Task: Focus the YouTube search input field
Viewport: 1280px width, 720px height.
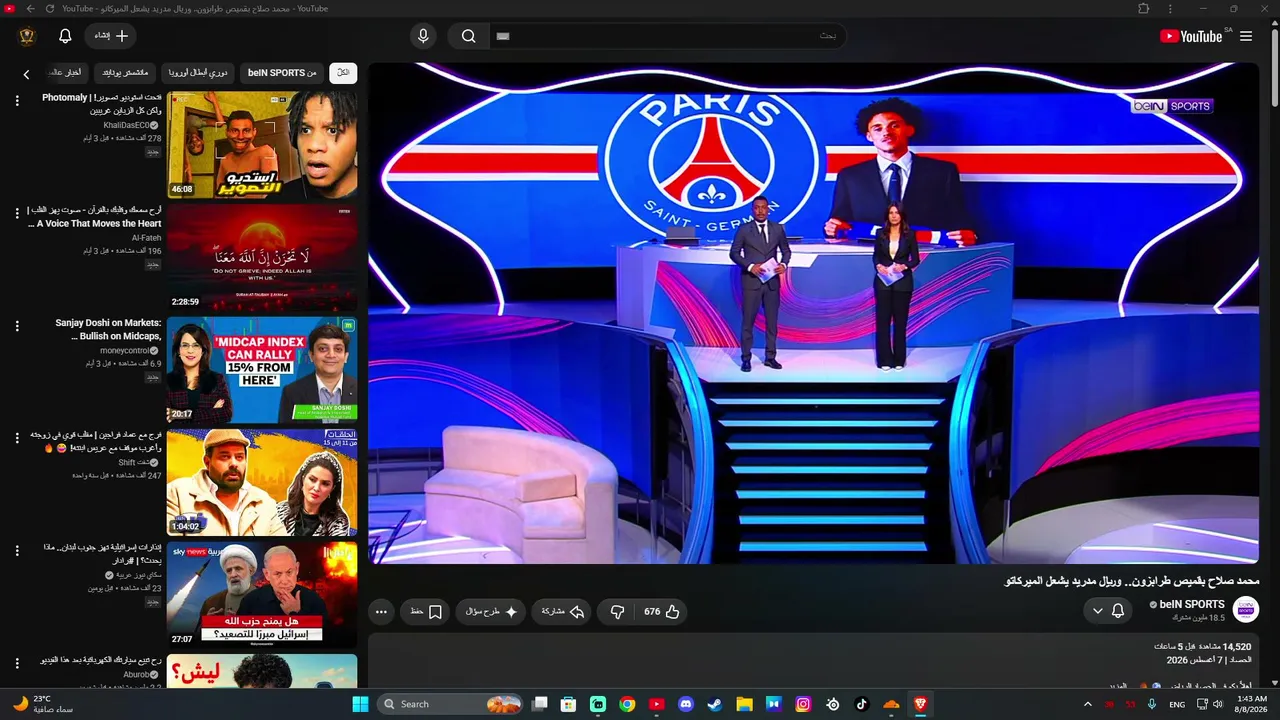Action: point(667,36)
